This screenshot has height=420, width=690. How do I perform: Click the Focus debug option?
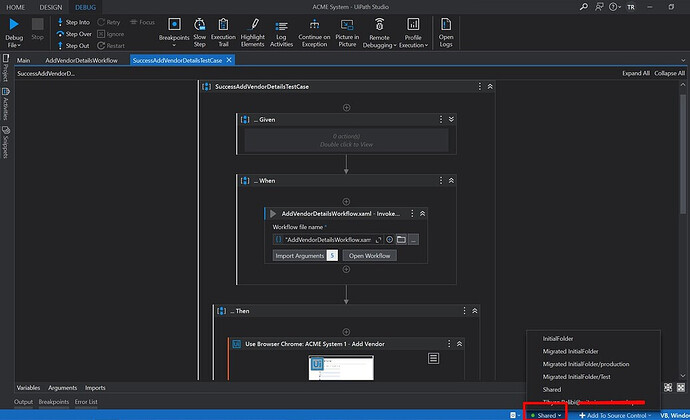coord(142,22)
